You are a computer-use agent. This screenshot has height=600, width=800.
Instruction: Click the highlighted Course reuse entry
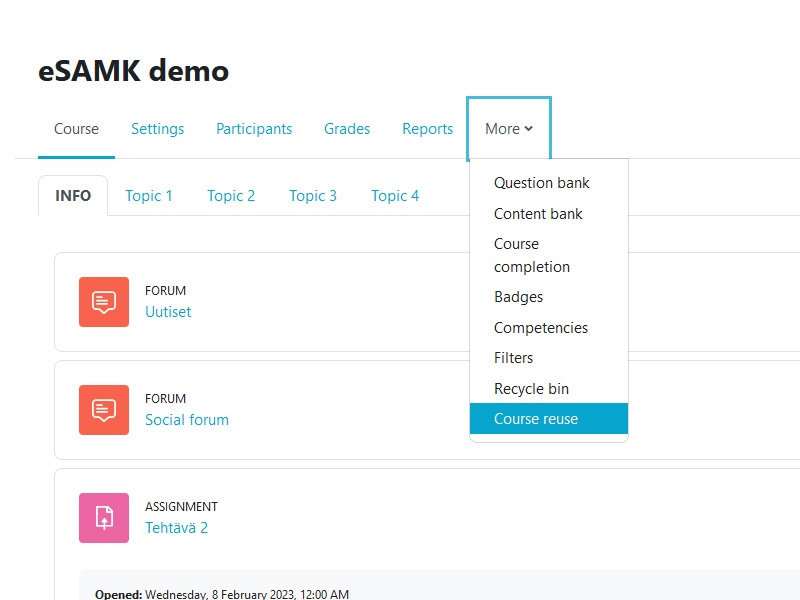548,419
